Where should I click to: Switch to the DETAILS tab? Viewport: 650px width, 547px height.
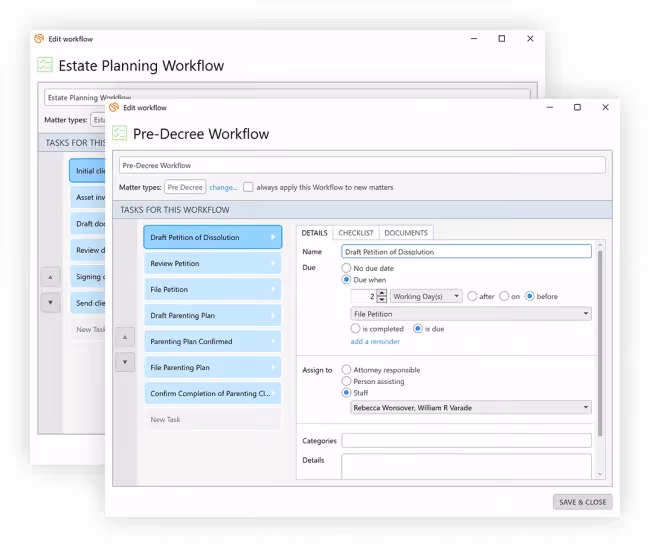click(314, 233)
